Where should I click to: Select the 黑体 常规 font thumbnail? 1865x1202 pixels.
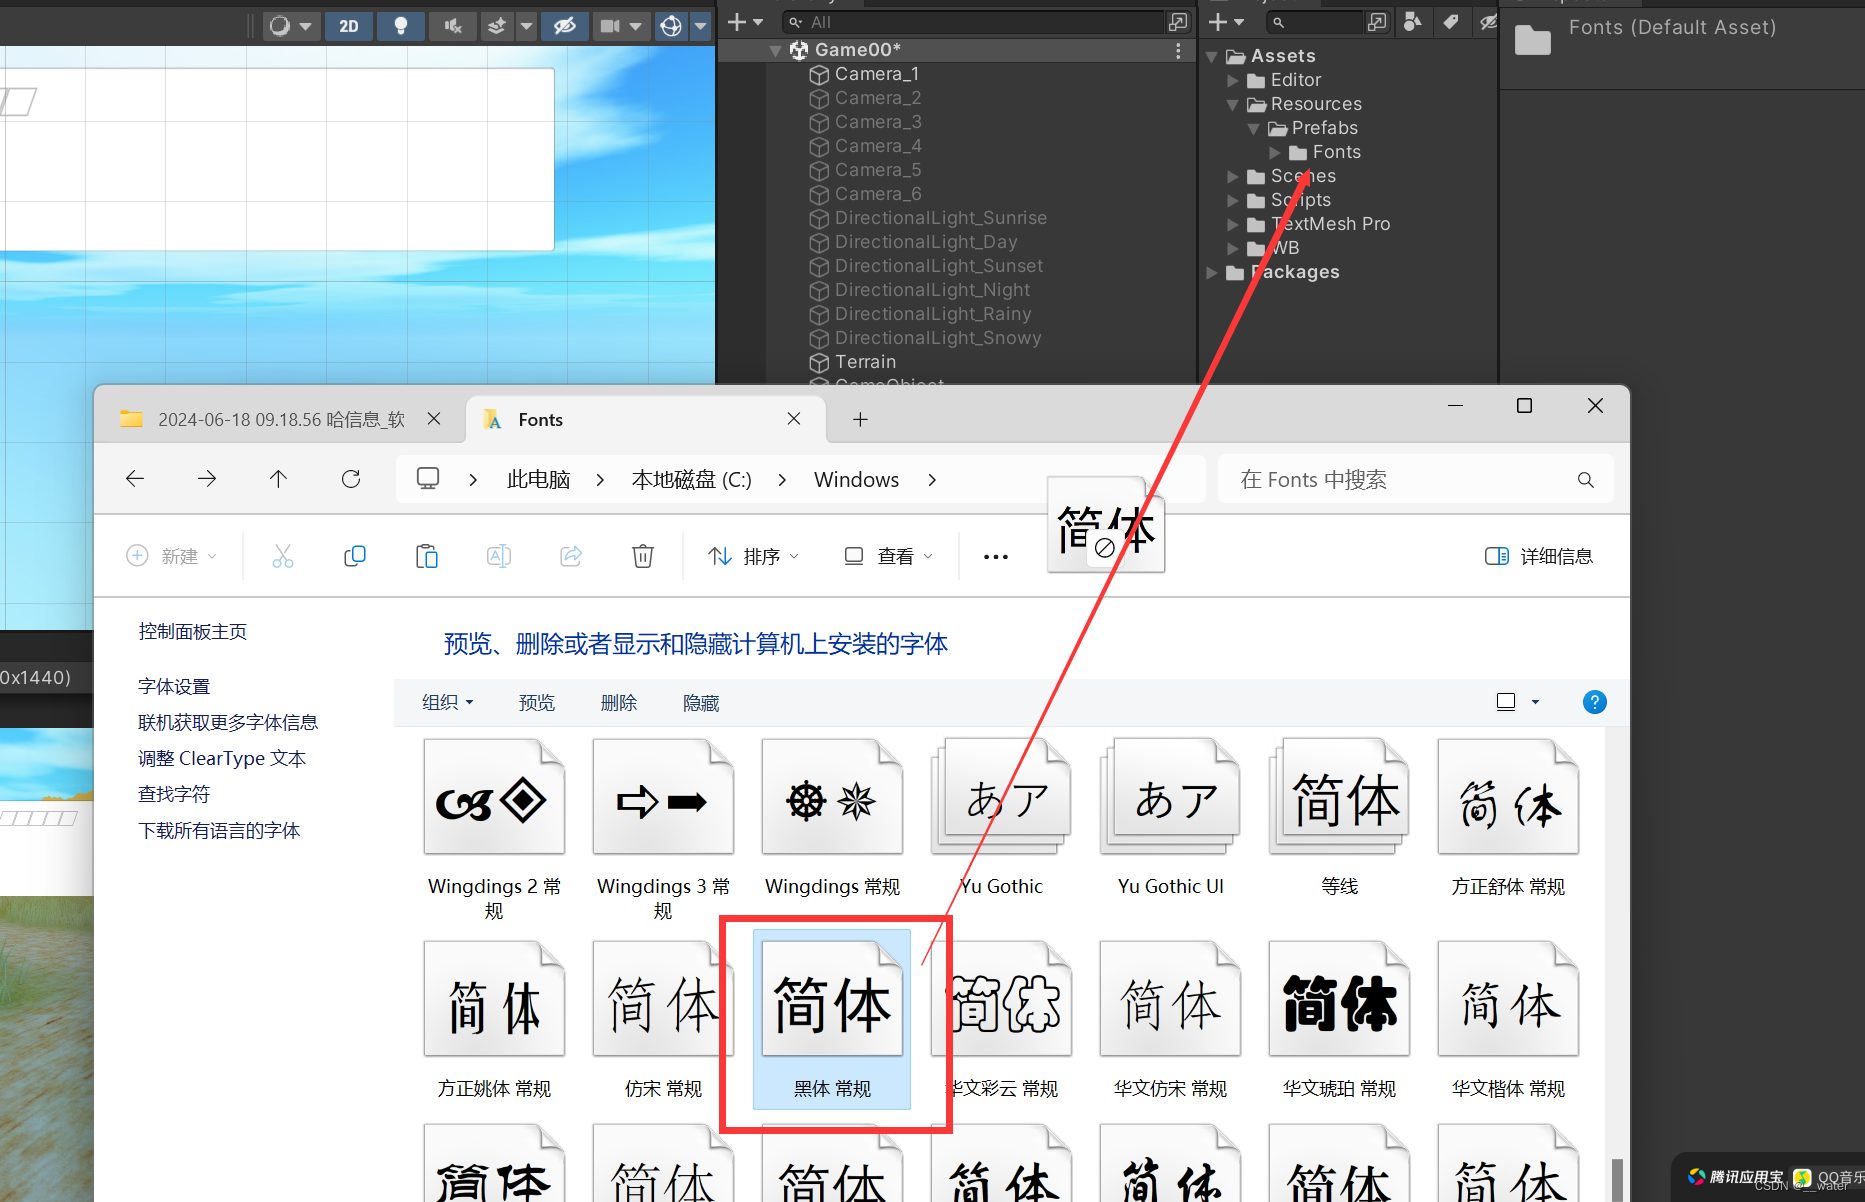pyautogui.click(x=832, y=1019)
